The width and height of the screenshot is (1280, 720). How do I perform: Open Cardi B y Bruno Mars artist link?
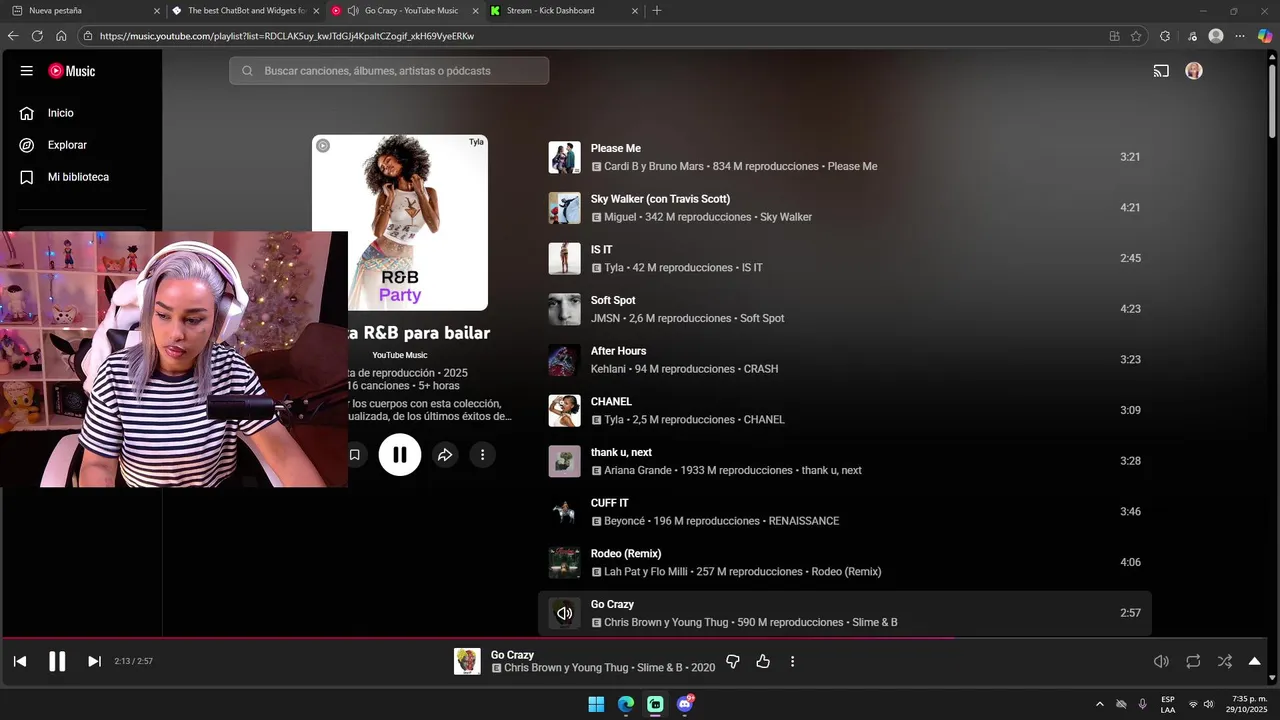coord(654,167)
